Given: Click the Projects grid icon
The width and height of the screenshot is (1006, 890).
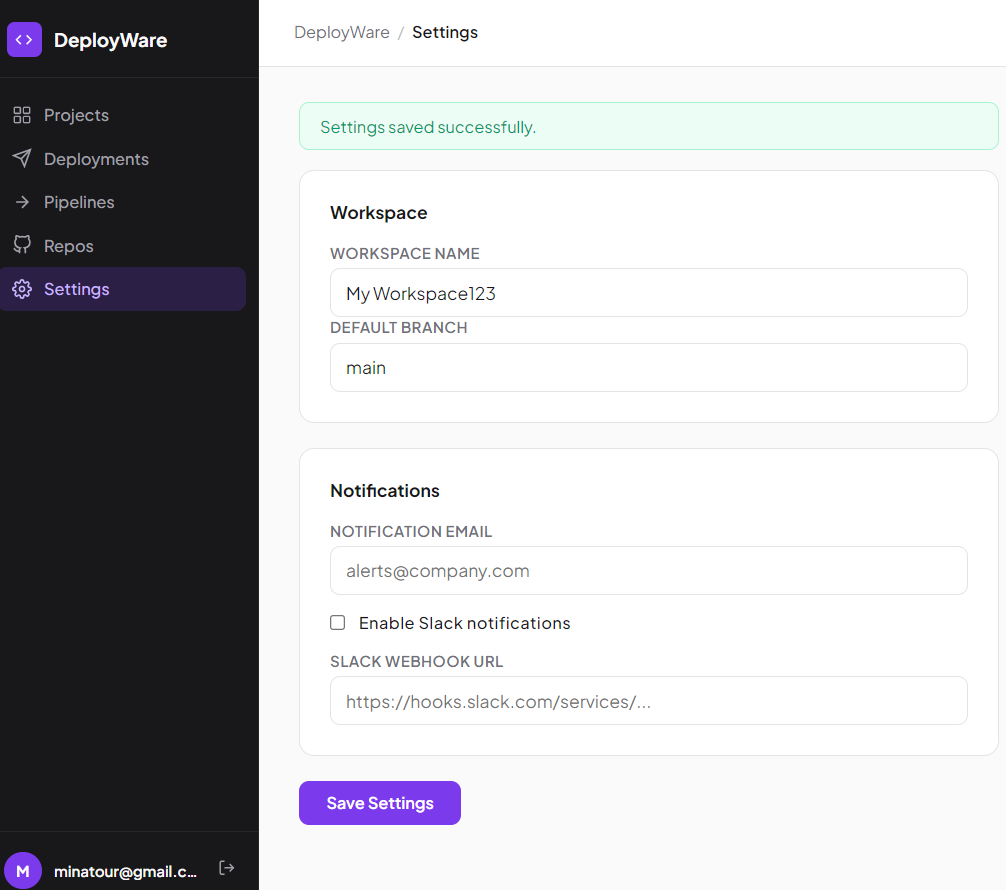Looking at the screenshot, I should tap(22, 115).
